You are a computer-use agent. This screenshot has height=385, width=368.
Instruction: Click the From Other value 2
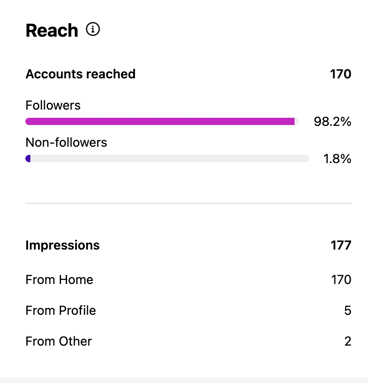click(x=348, y=341)
